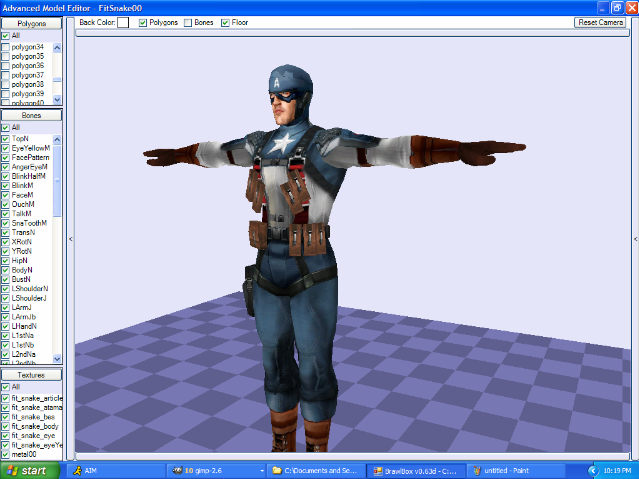Click Bones list scroll down arrow

tap(57, 359)
